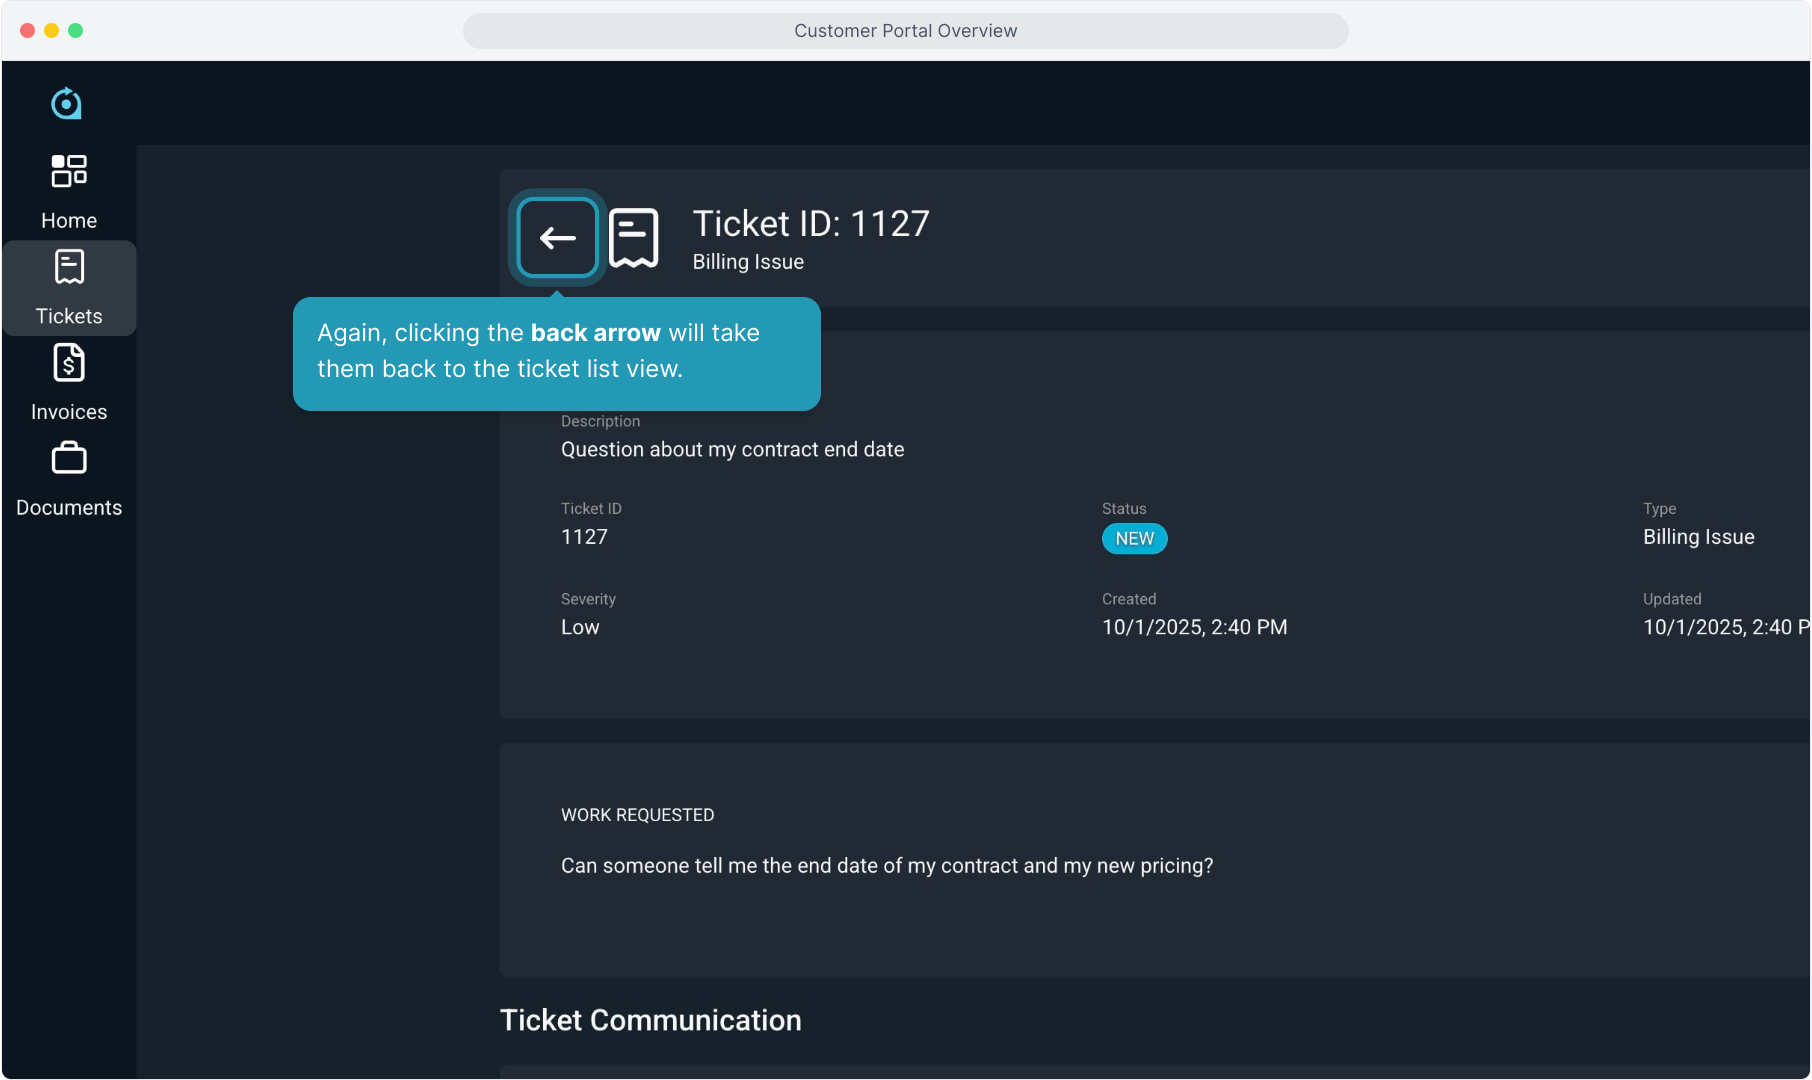
Task: Open the Documents briefcase icon
Action: point(69,459)
